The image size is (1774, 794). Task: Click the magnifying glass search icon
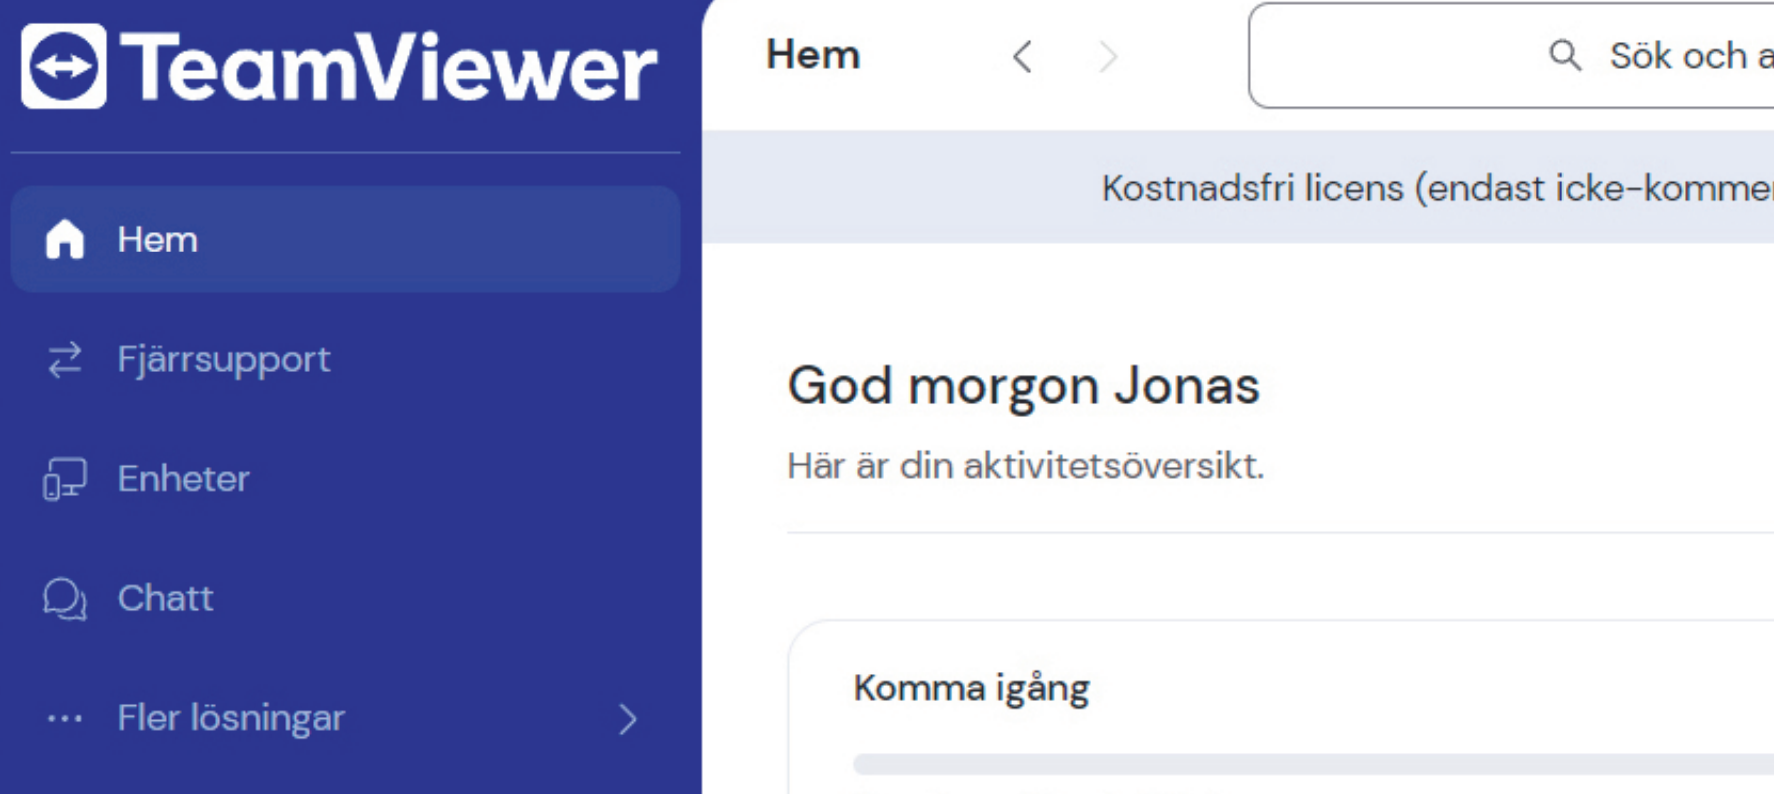point(1565,56)
